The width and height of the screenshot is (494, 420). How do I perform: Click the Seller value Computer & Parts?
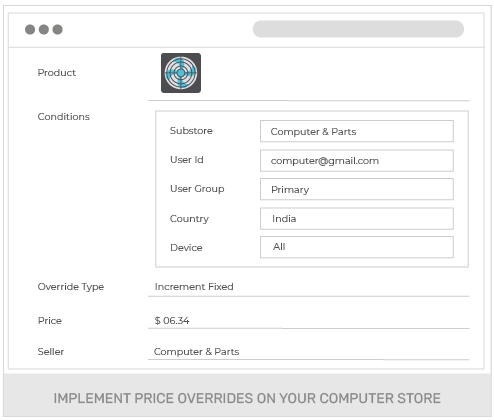pos(197,352)
